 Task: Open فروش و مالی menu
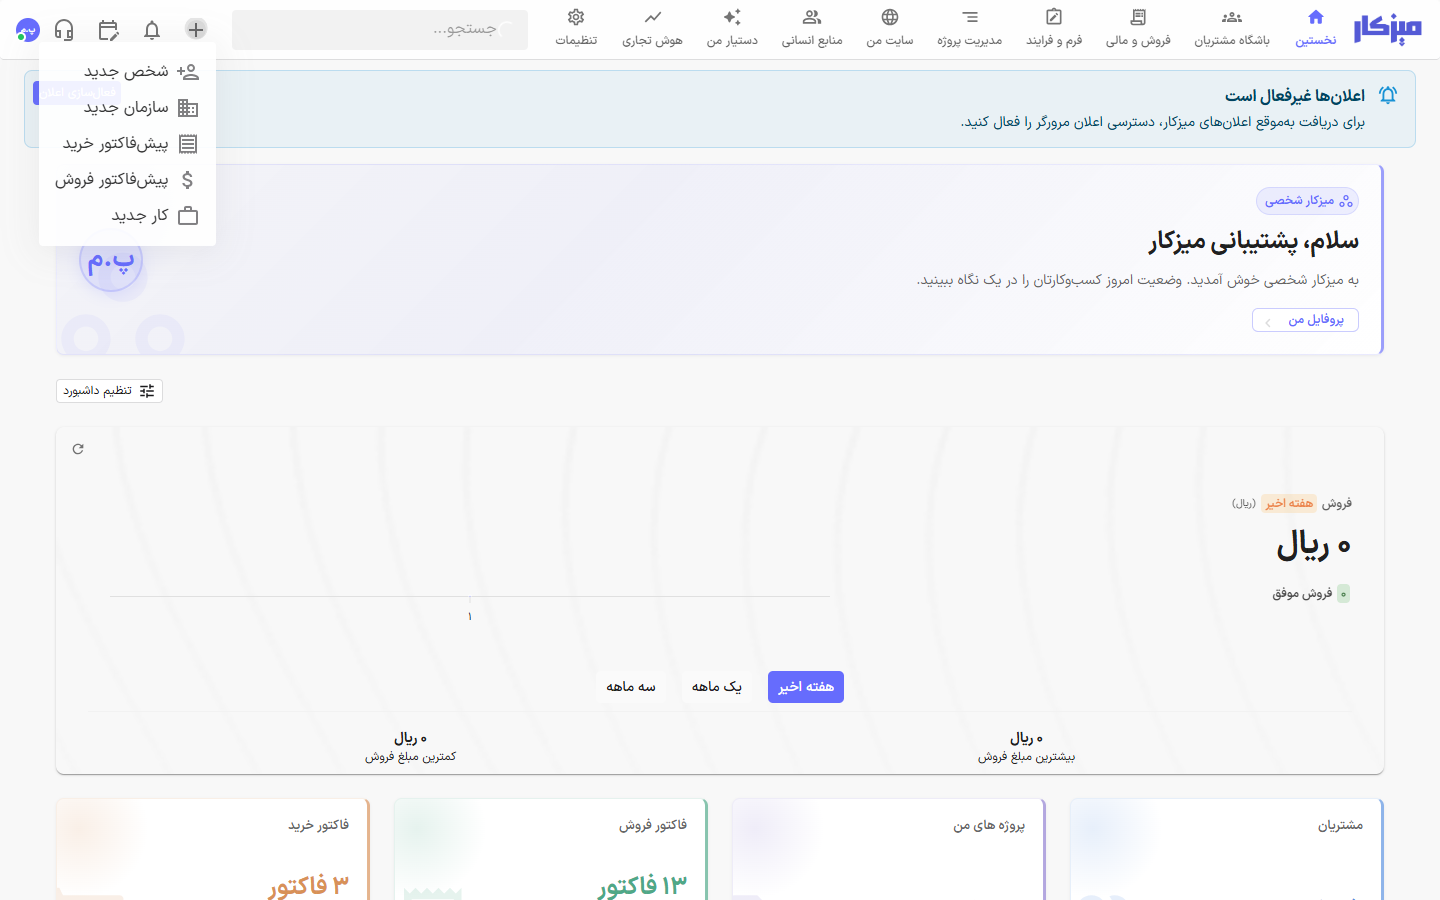[1138, 29]
